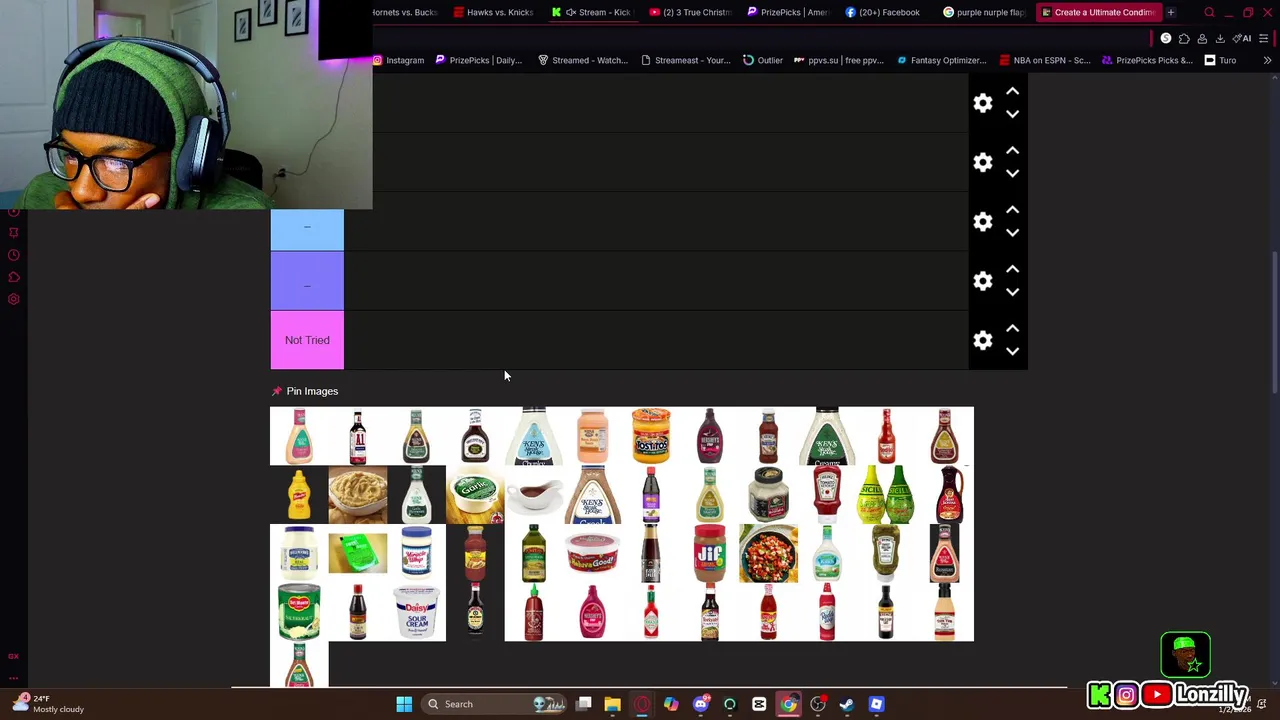The height and width of the screenshot is (720, 1280).
Task: Move the Not Tried row down
Action: (x=1012, y=351)
